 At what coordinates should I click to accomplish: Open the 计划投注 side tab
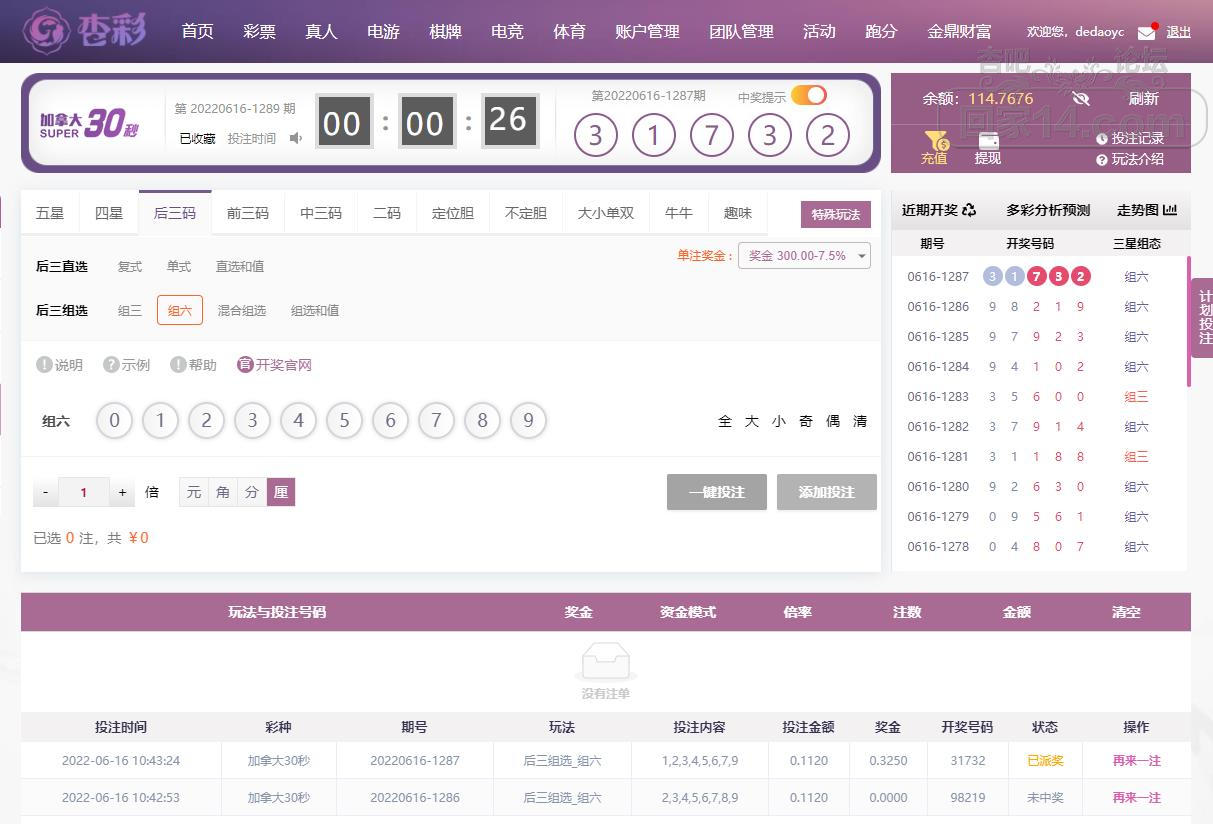pyautogui.click(x=1203, y=317)
